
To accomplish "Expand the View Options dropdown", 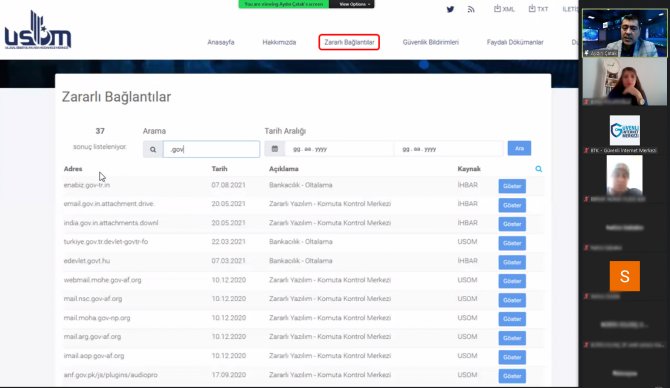I will 352,4.
